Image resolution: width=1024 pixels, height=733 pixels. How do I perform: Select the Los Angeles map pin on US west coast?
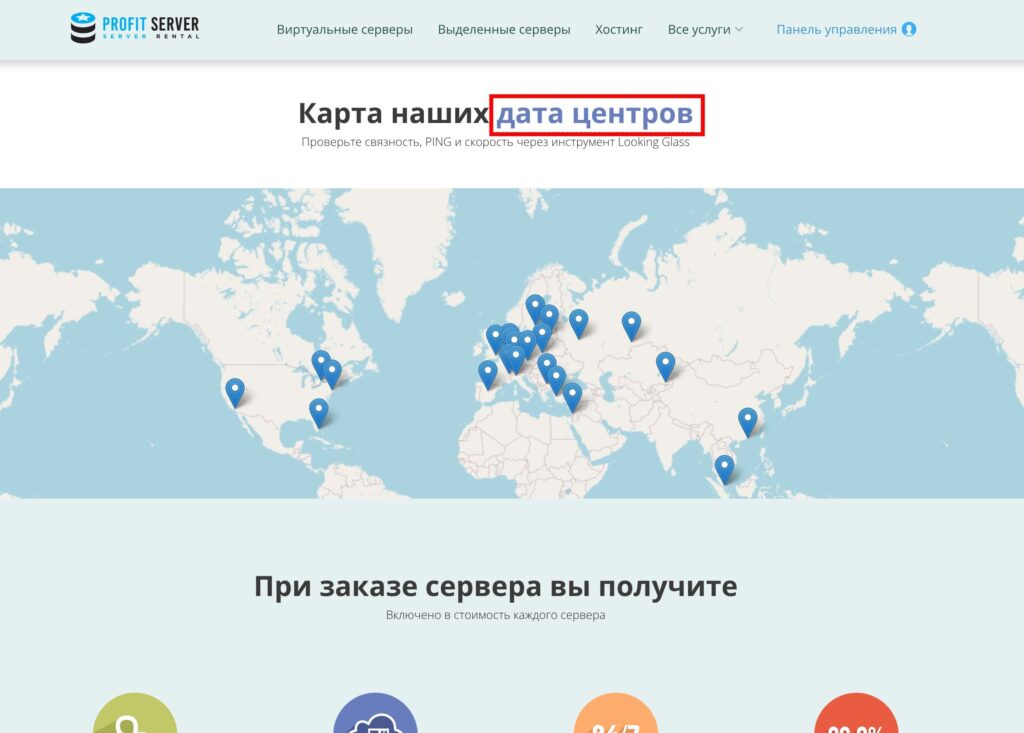click(235, 393)
